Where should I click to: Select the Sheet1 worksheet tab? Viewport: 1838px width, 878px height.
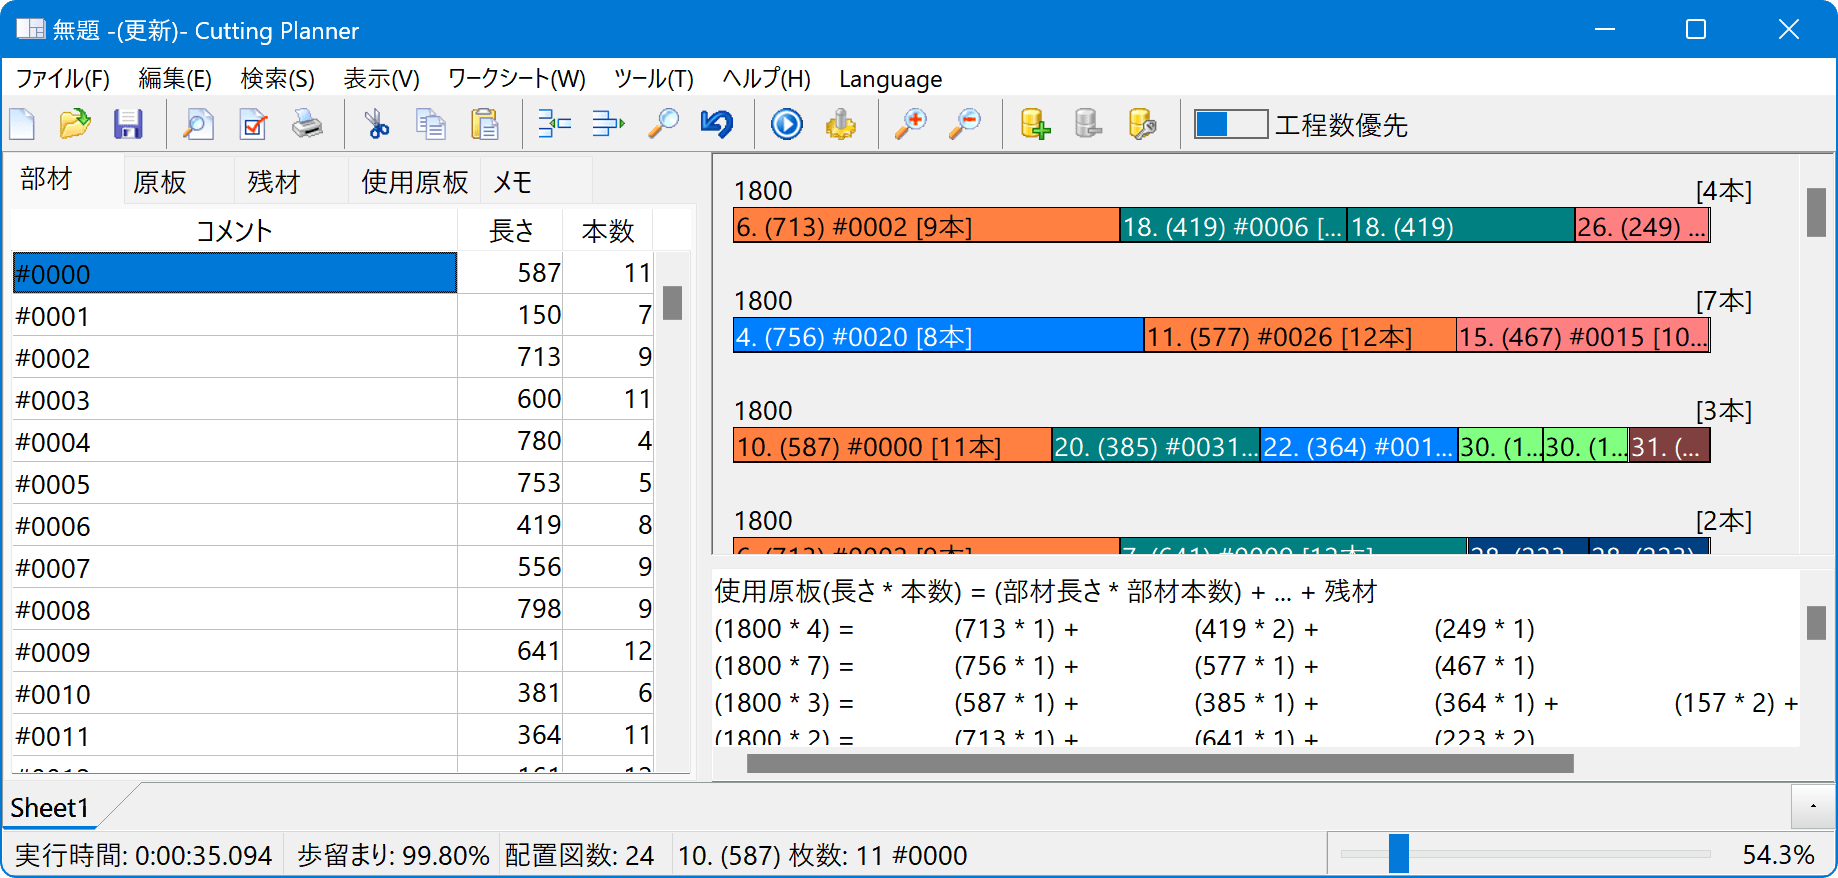coord(50,808)
